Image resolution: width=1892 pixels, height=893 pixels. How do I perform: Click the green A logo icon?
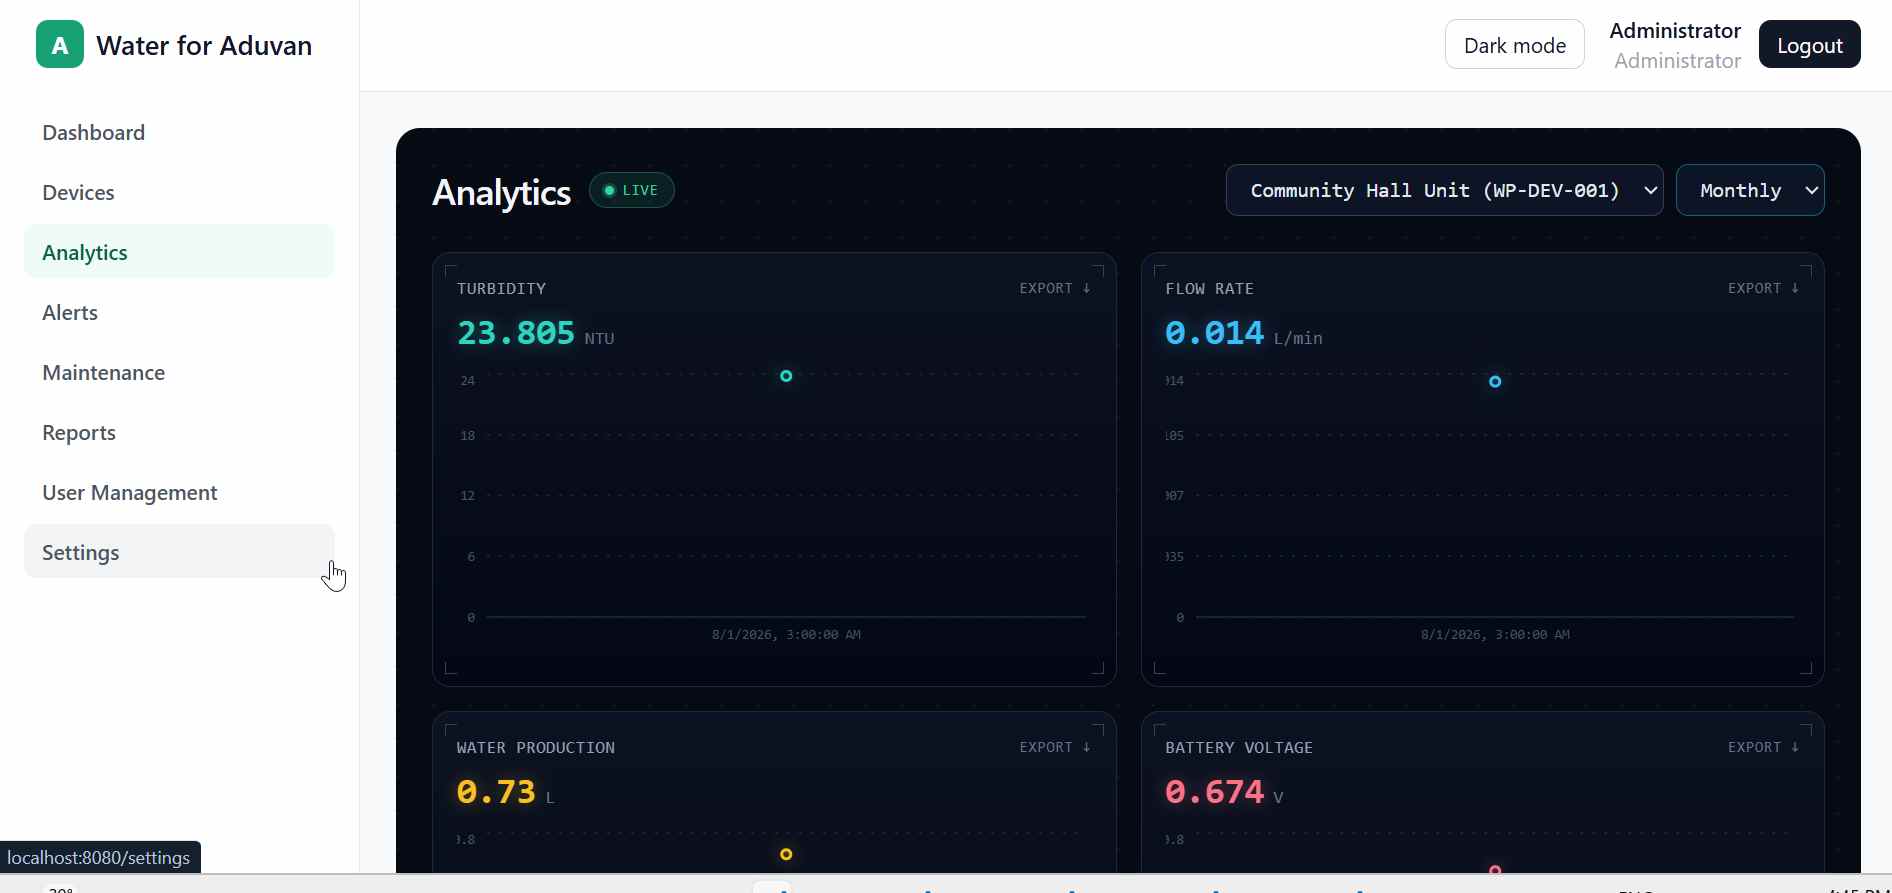[x=60, y=45]
